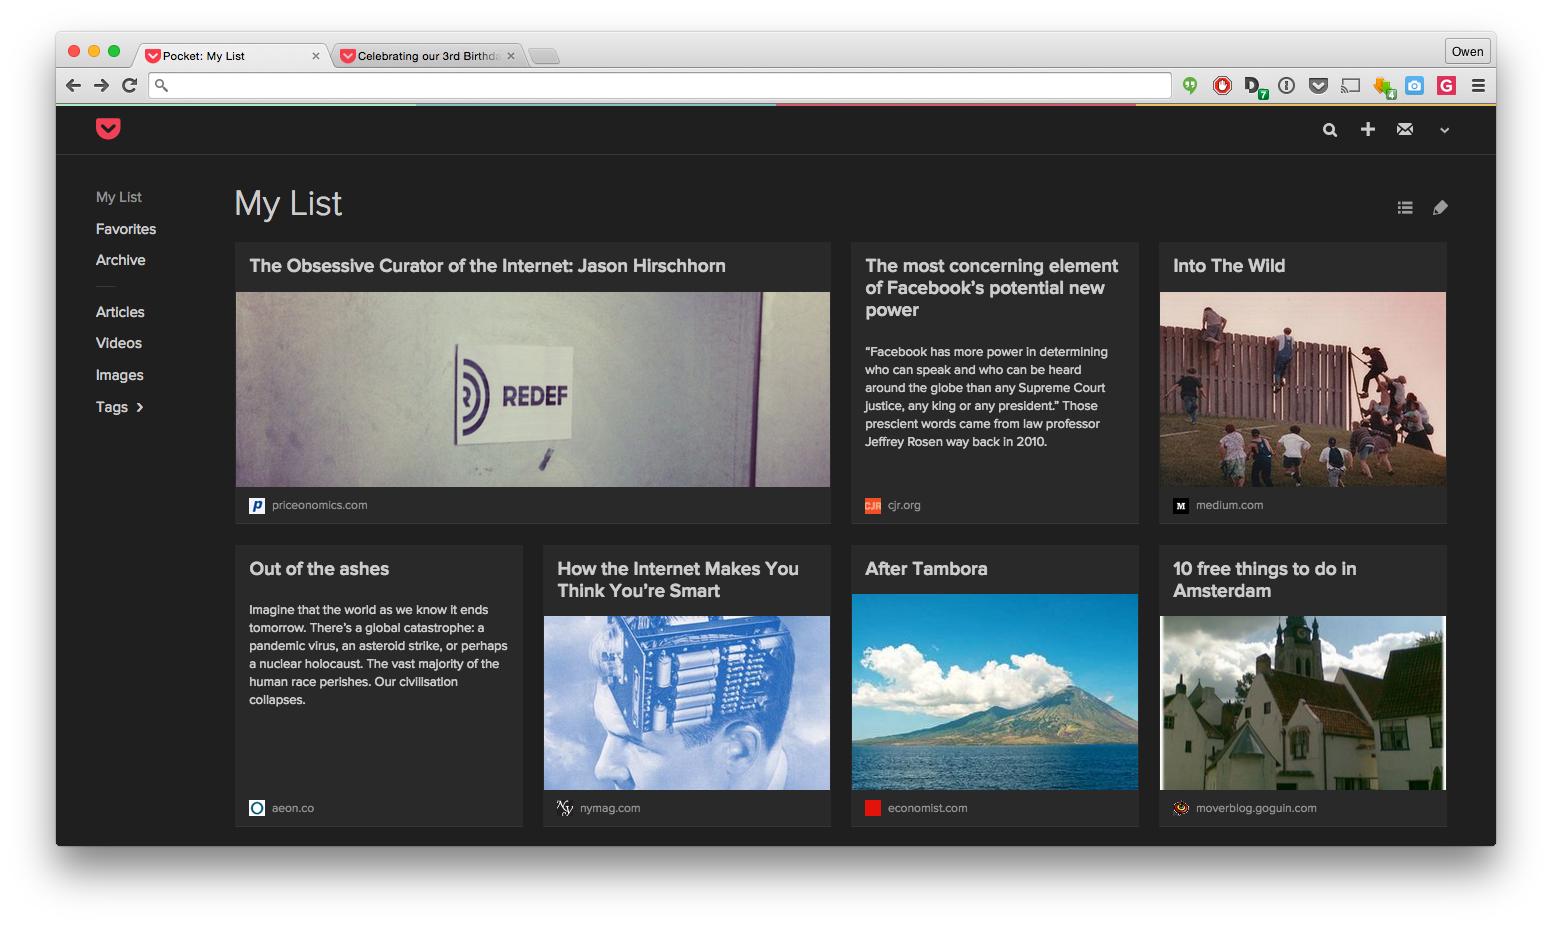The image size is (1552, 926).
Task: Switch to list view layout
Action: [x=1405, y=207]
